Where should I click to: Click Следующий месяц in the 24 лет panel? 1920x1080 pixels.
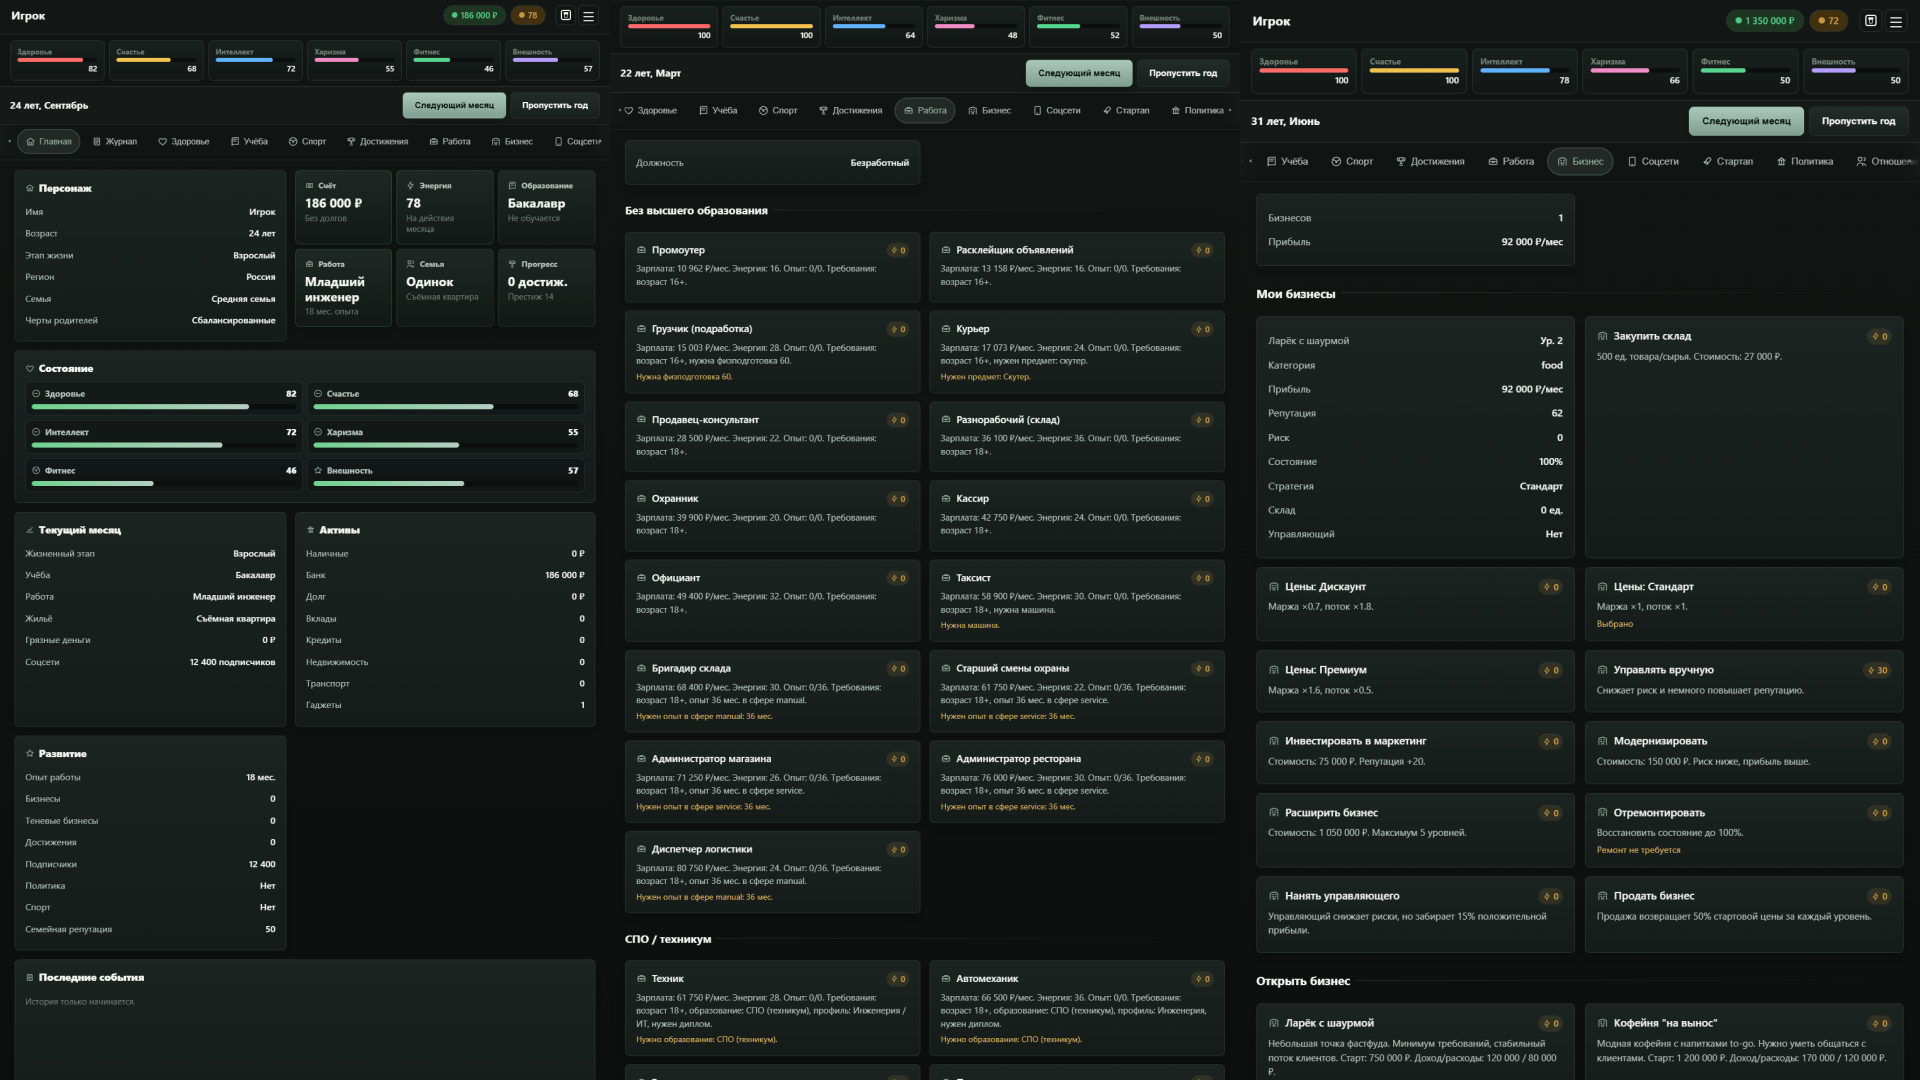click(454, 106)
